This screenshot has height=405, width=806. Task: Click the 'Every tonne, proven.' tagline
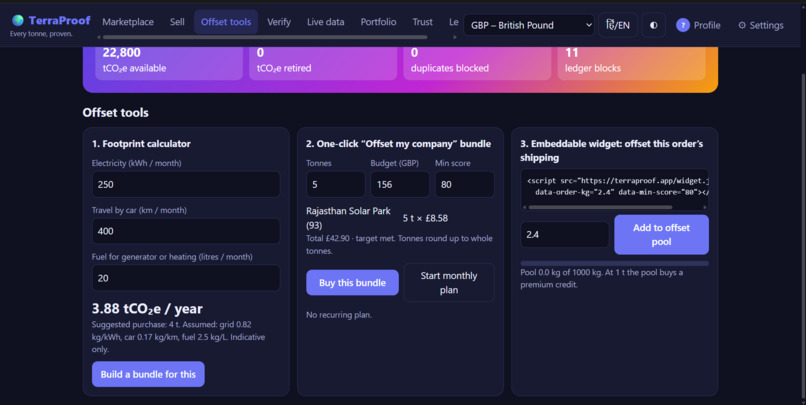[41, 34]
